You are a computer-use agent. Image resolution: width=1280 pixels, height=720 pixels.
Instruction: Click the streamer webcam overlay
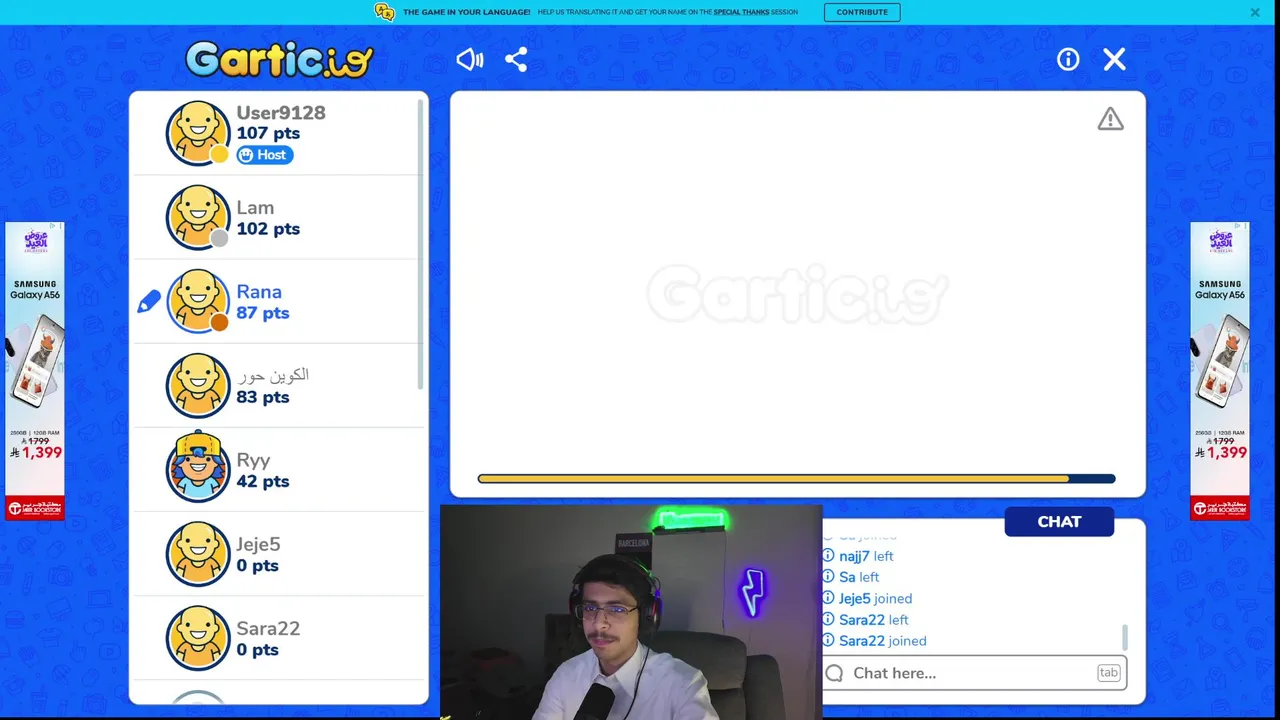pos(631,612)
